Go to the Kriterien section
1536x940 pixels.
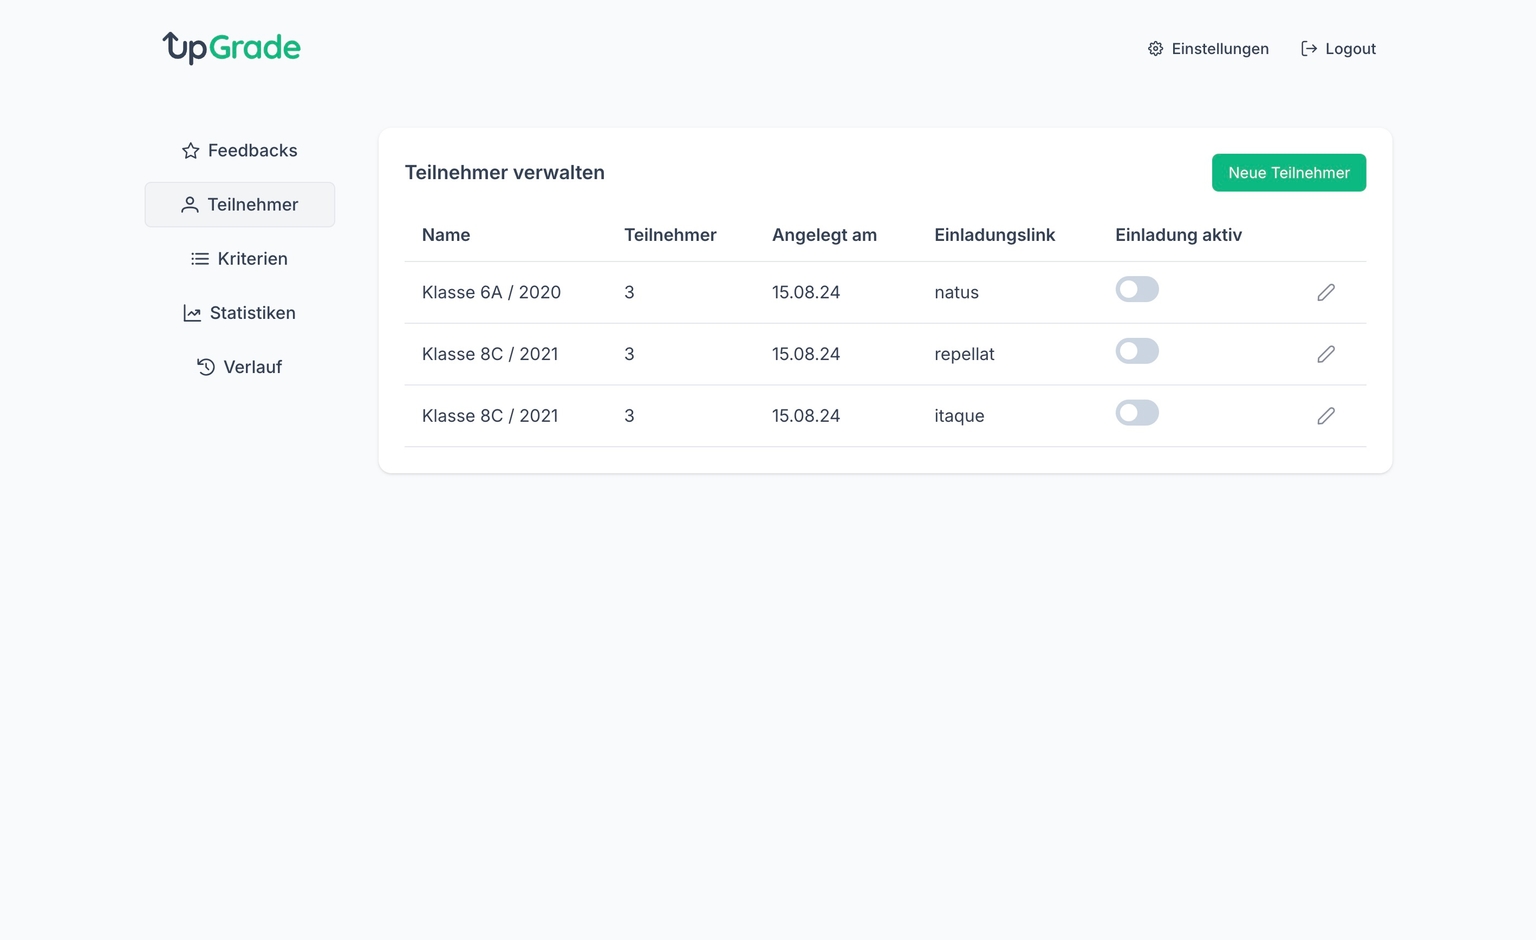pos(240,259)
